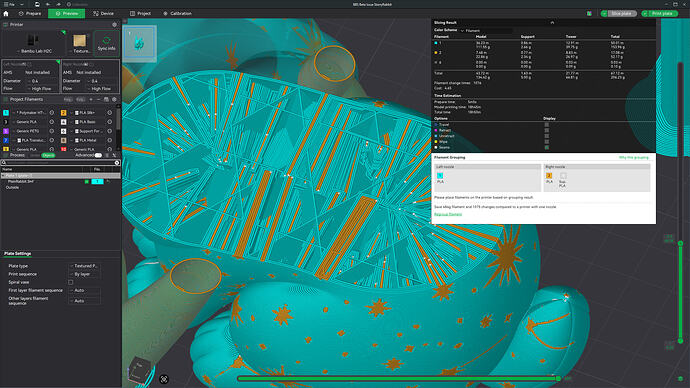Click the Home icon
This screenshot has width=690, height=388.
(x=6, y=14)
